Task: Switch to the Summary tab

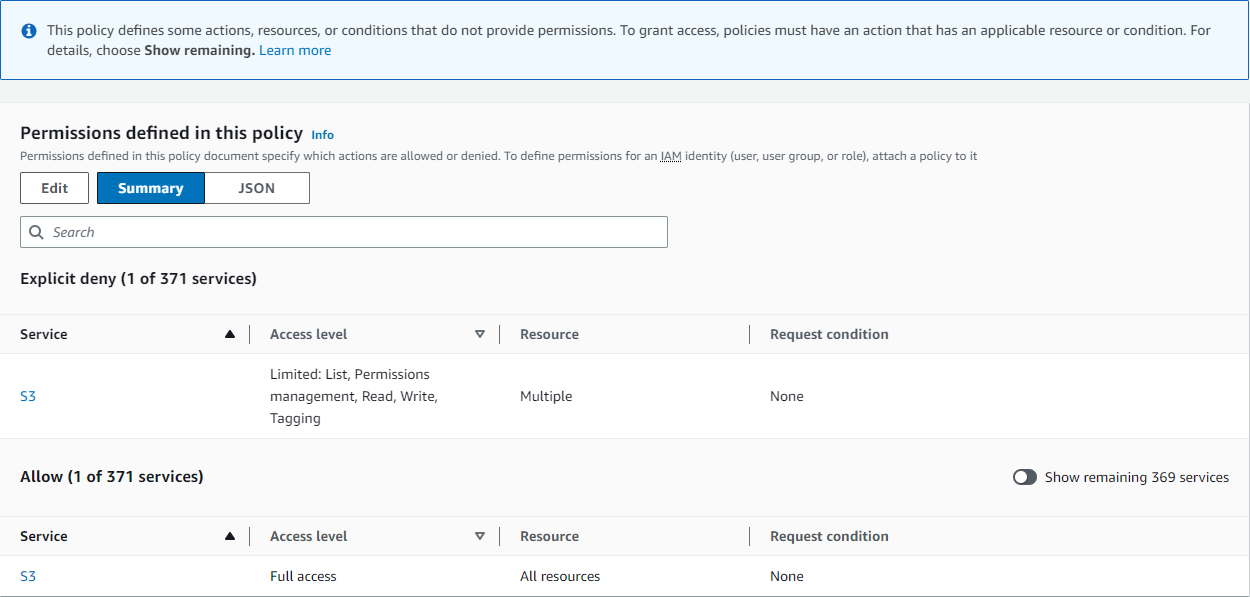Action: point(150,187)
